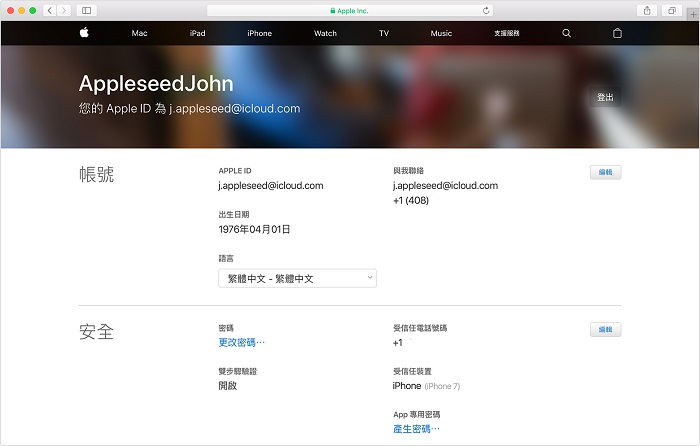Open the Watch menu item
700x446 pixels.
click(325, 33)
